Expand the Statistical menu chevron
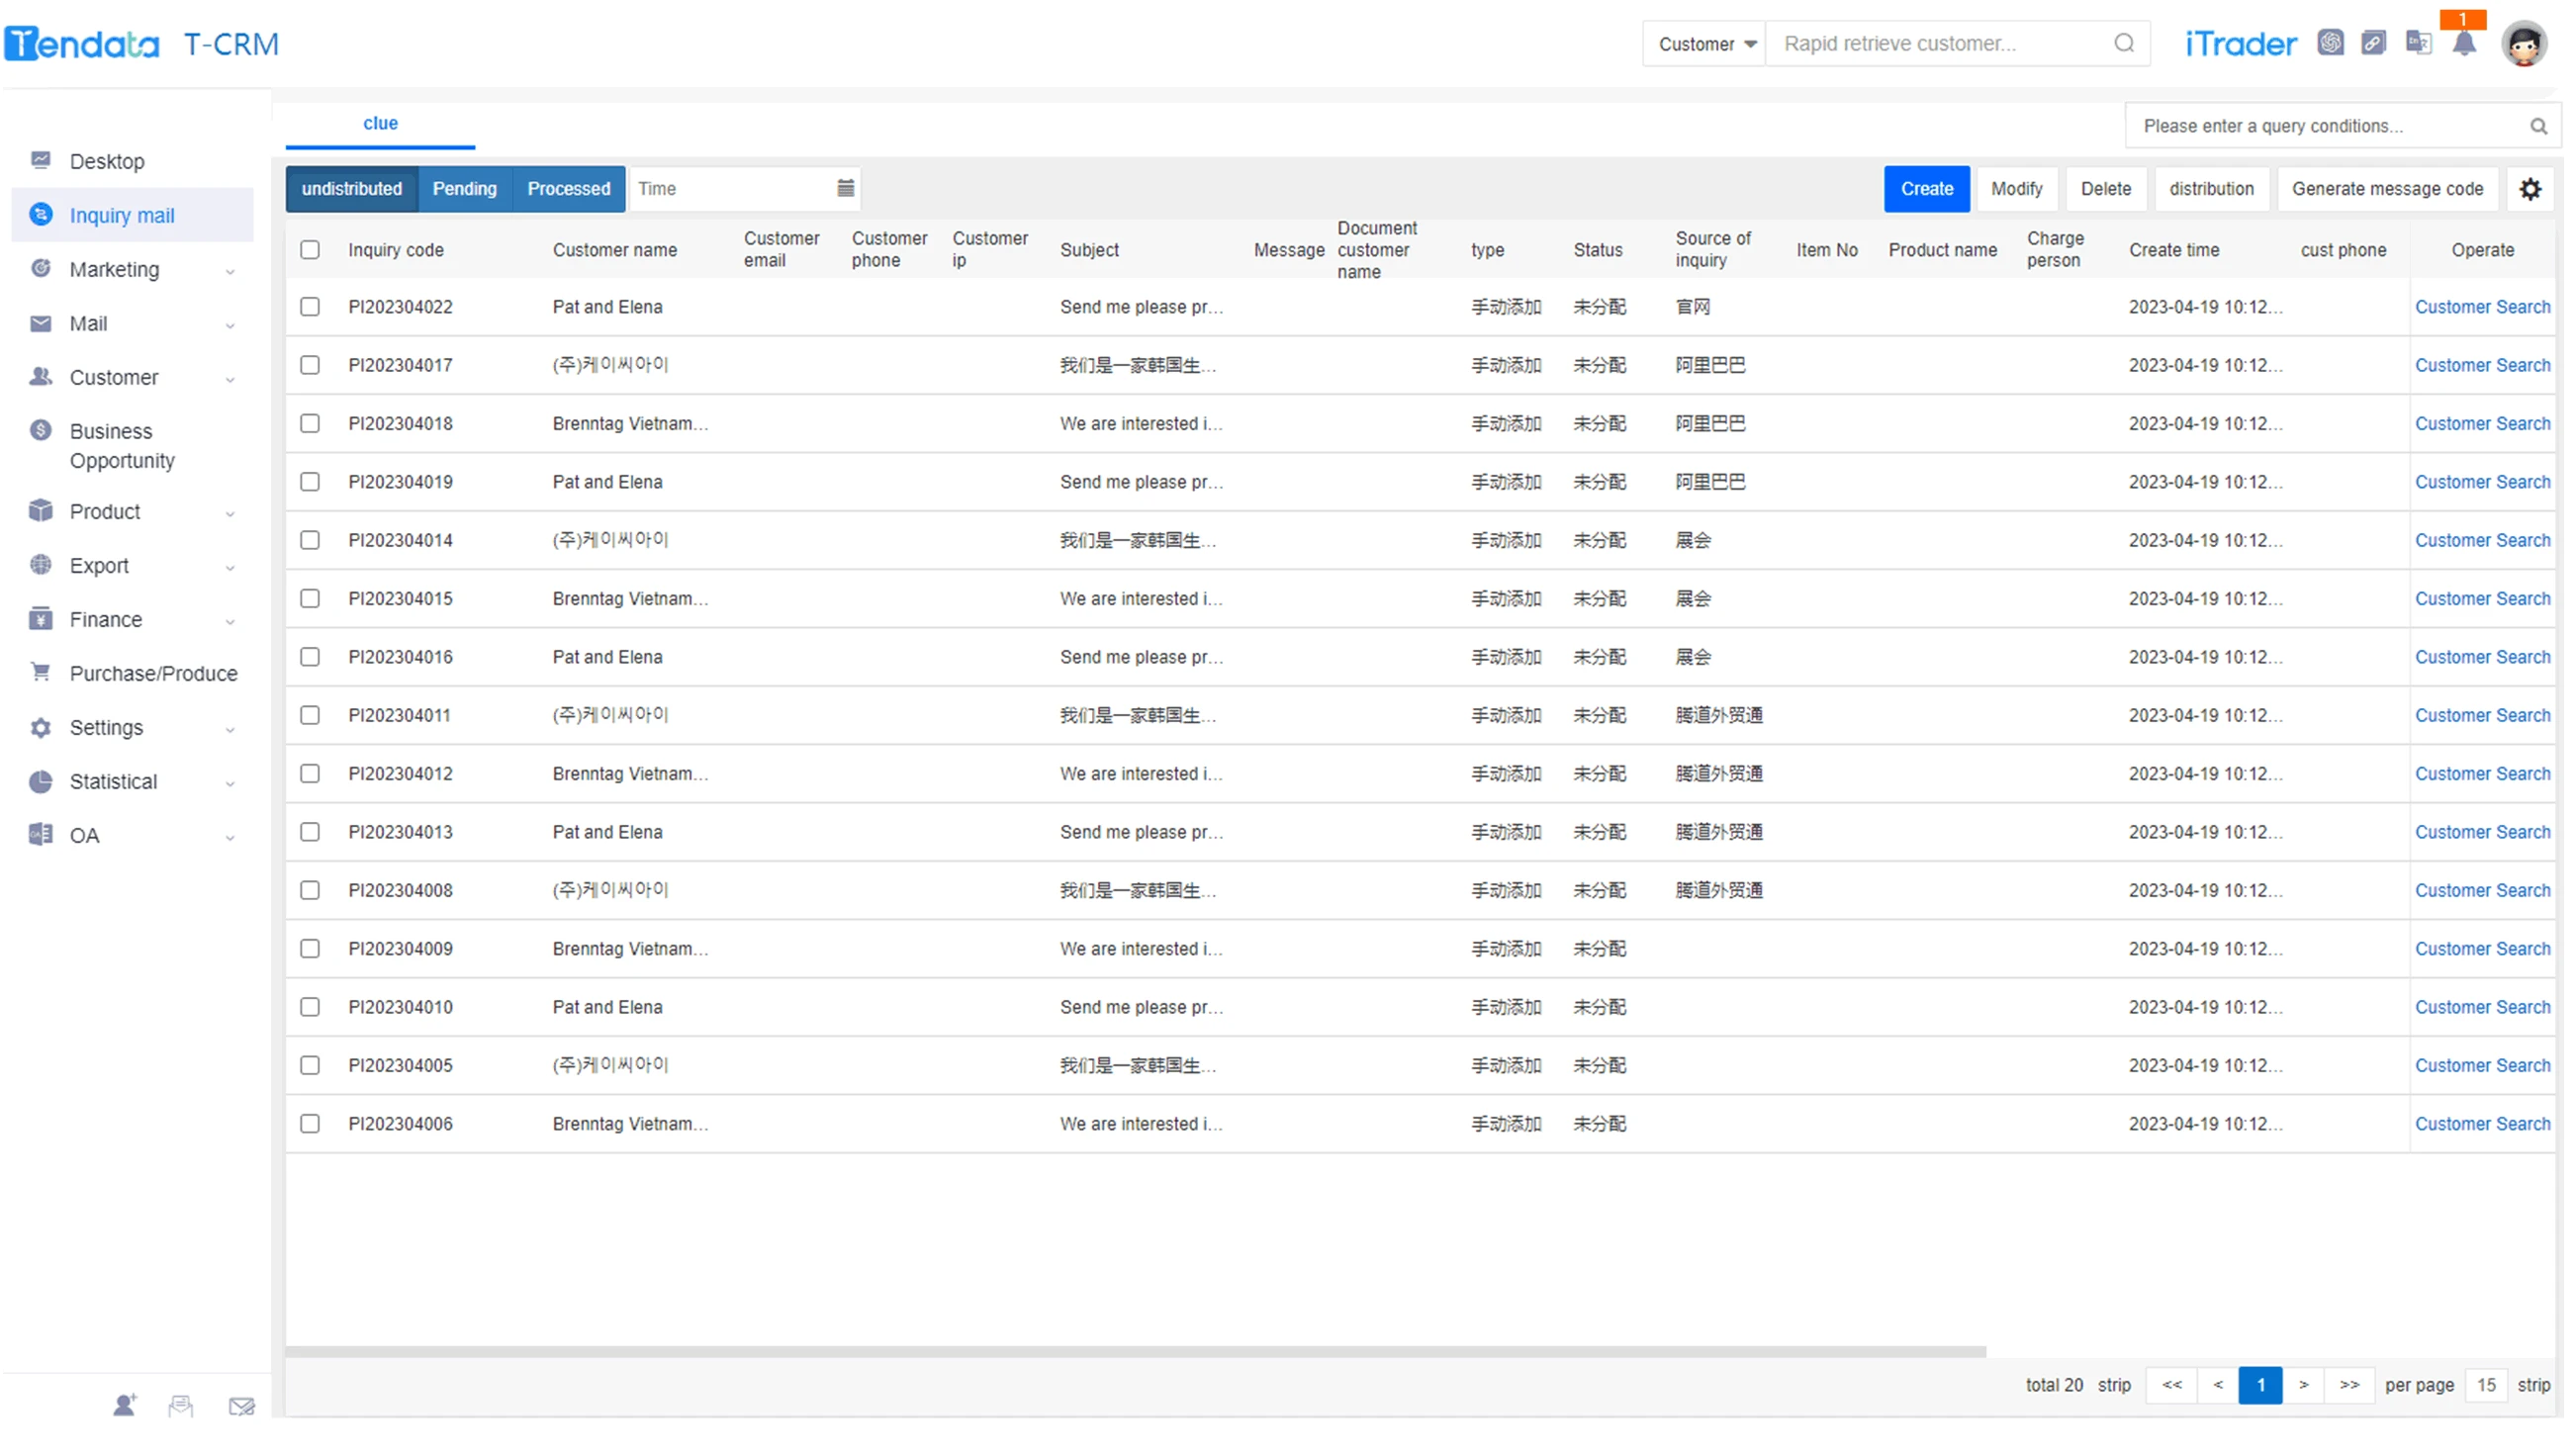The height and width of the screenshot is (1456, 2576). click(230, 783)
